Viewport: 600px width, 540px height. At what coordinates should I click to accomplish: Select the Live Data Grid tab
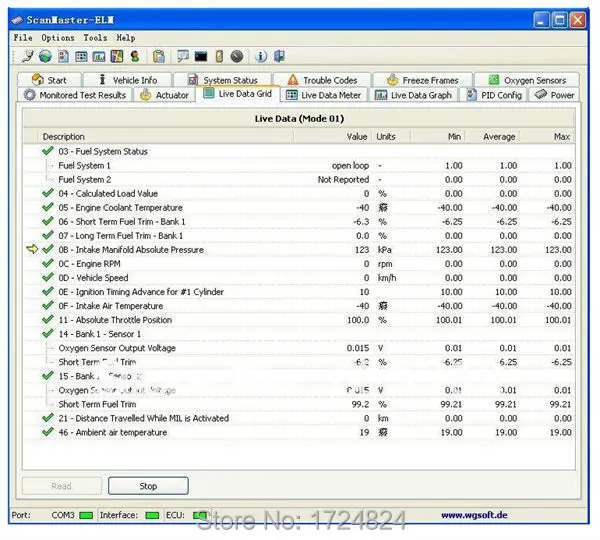pos(238,94)
